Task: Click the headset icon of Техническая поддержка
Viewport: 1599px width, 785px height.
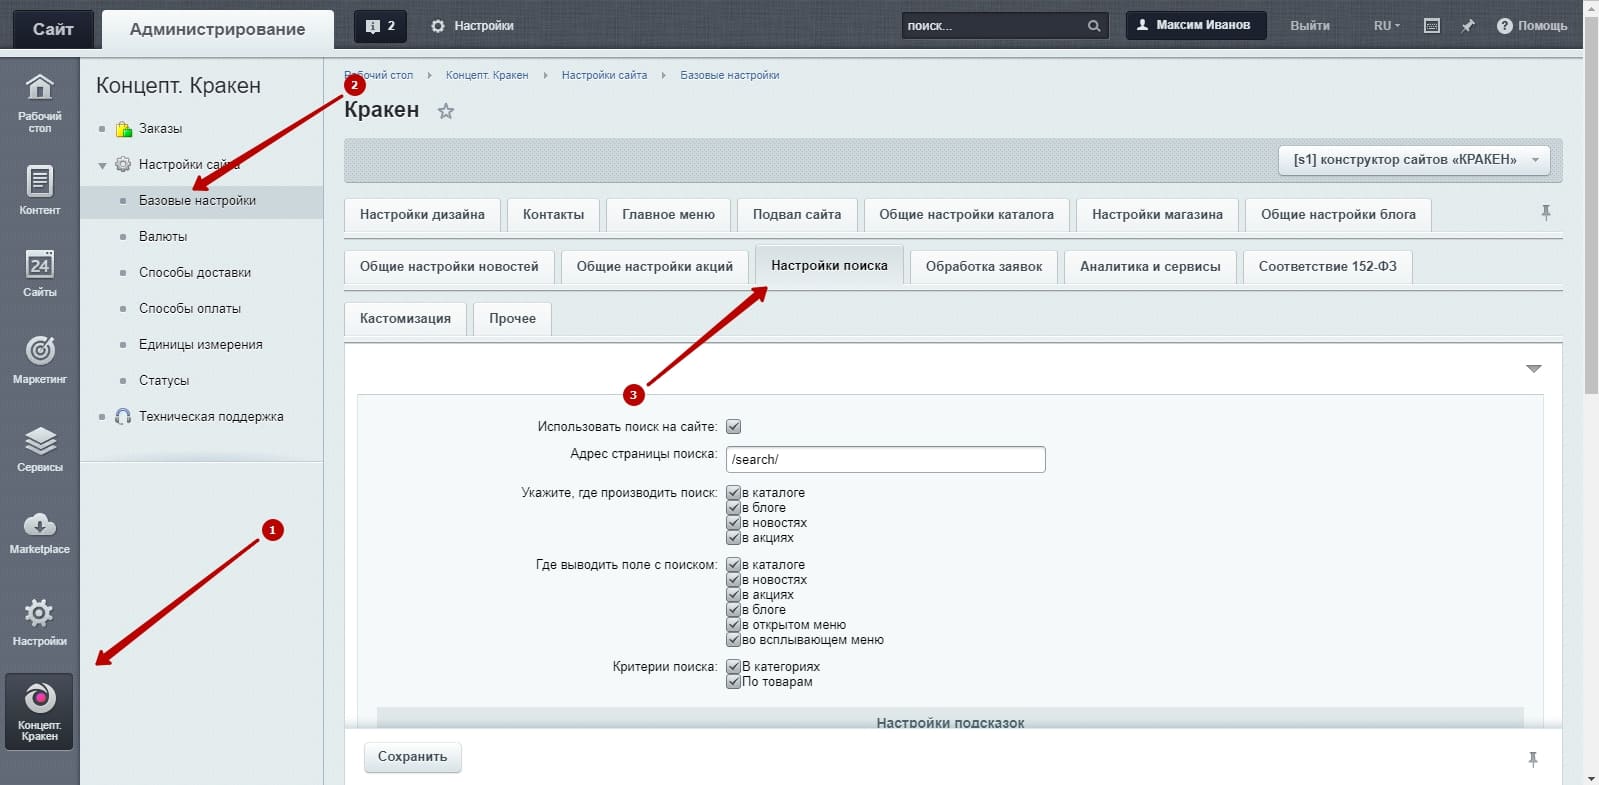Action: pos(123,416)
